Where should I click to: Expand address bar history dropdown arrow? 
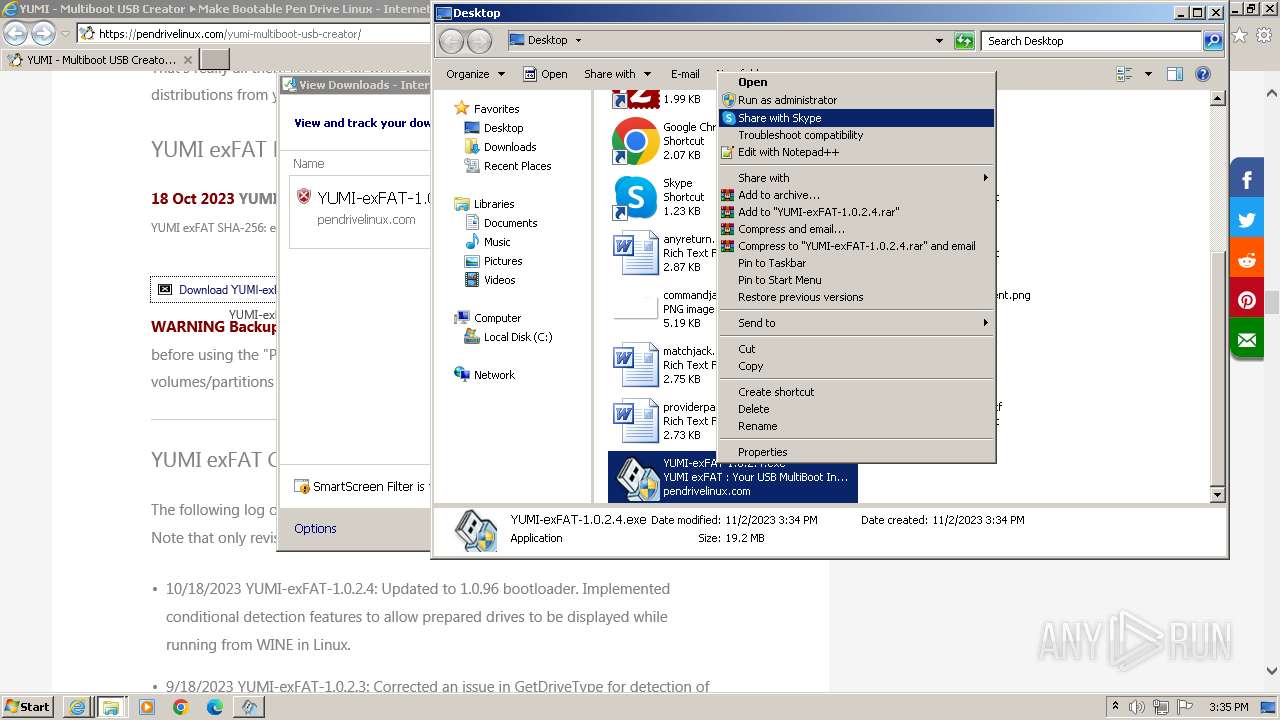pyautogui.click(x=938, y=41)
